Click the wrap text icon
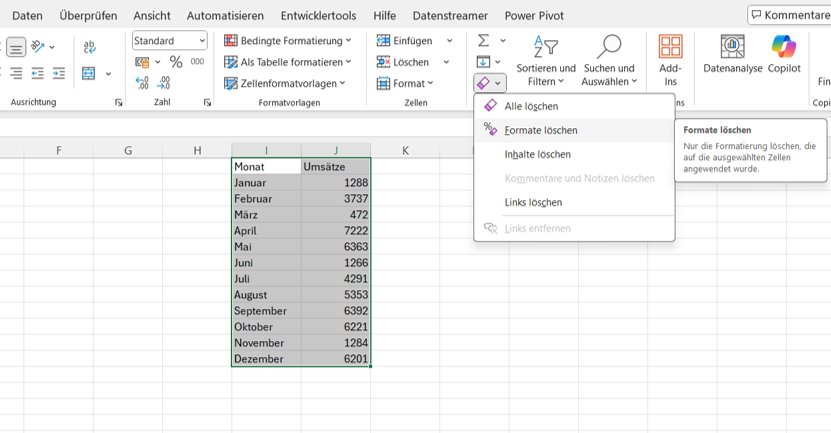 tap(90, 47)
